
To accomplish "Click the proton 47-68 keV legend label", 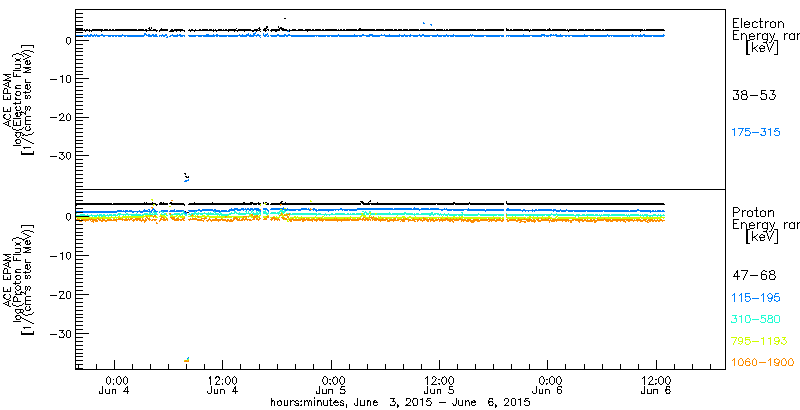I will [x=754, y=276].
